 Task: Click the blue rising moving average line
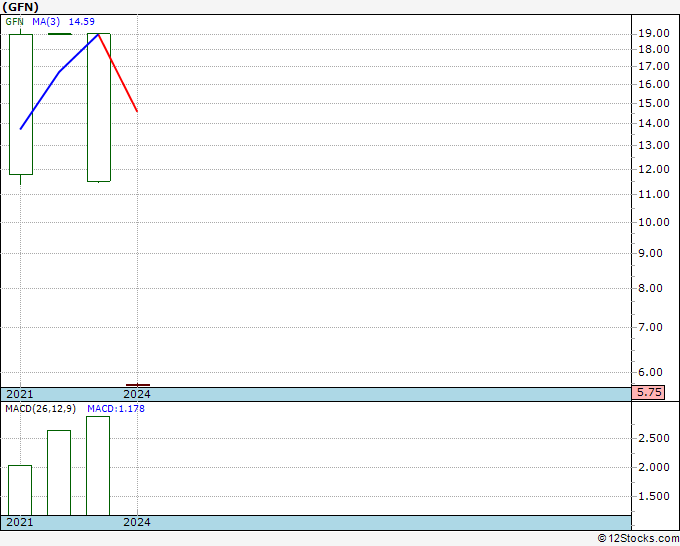coord(59,72)
